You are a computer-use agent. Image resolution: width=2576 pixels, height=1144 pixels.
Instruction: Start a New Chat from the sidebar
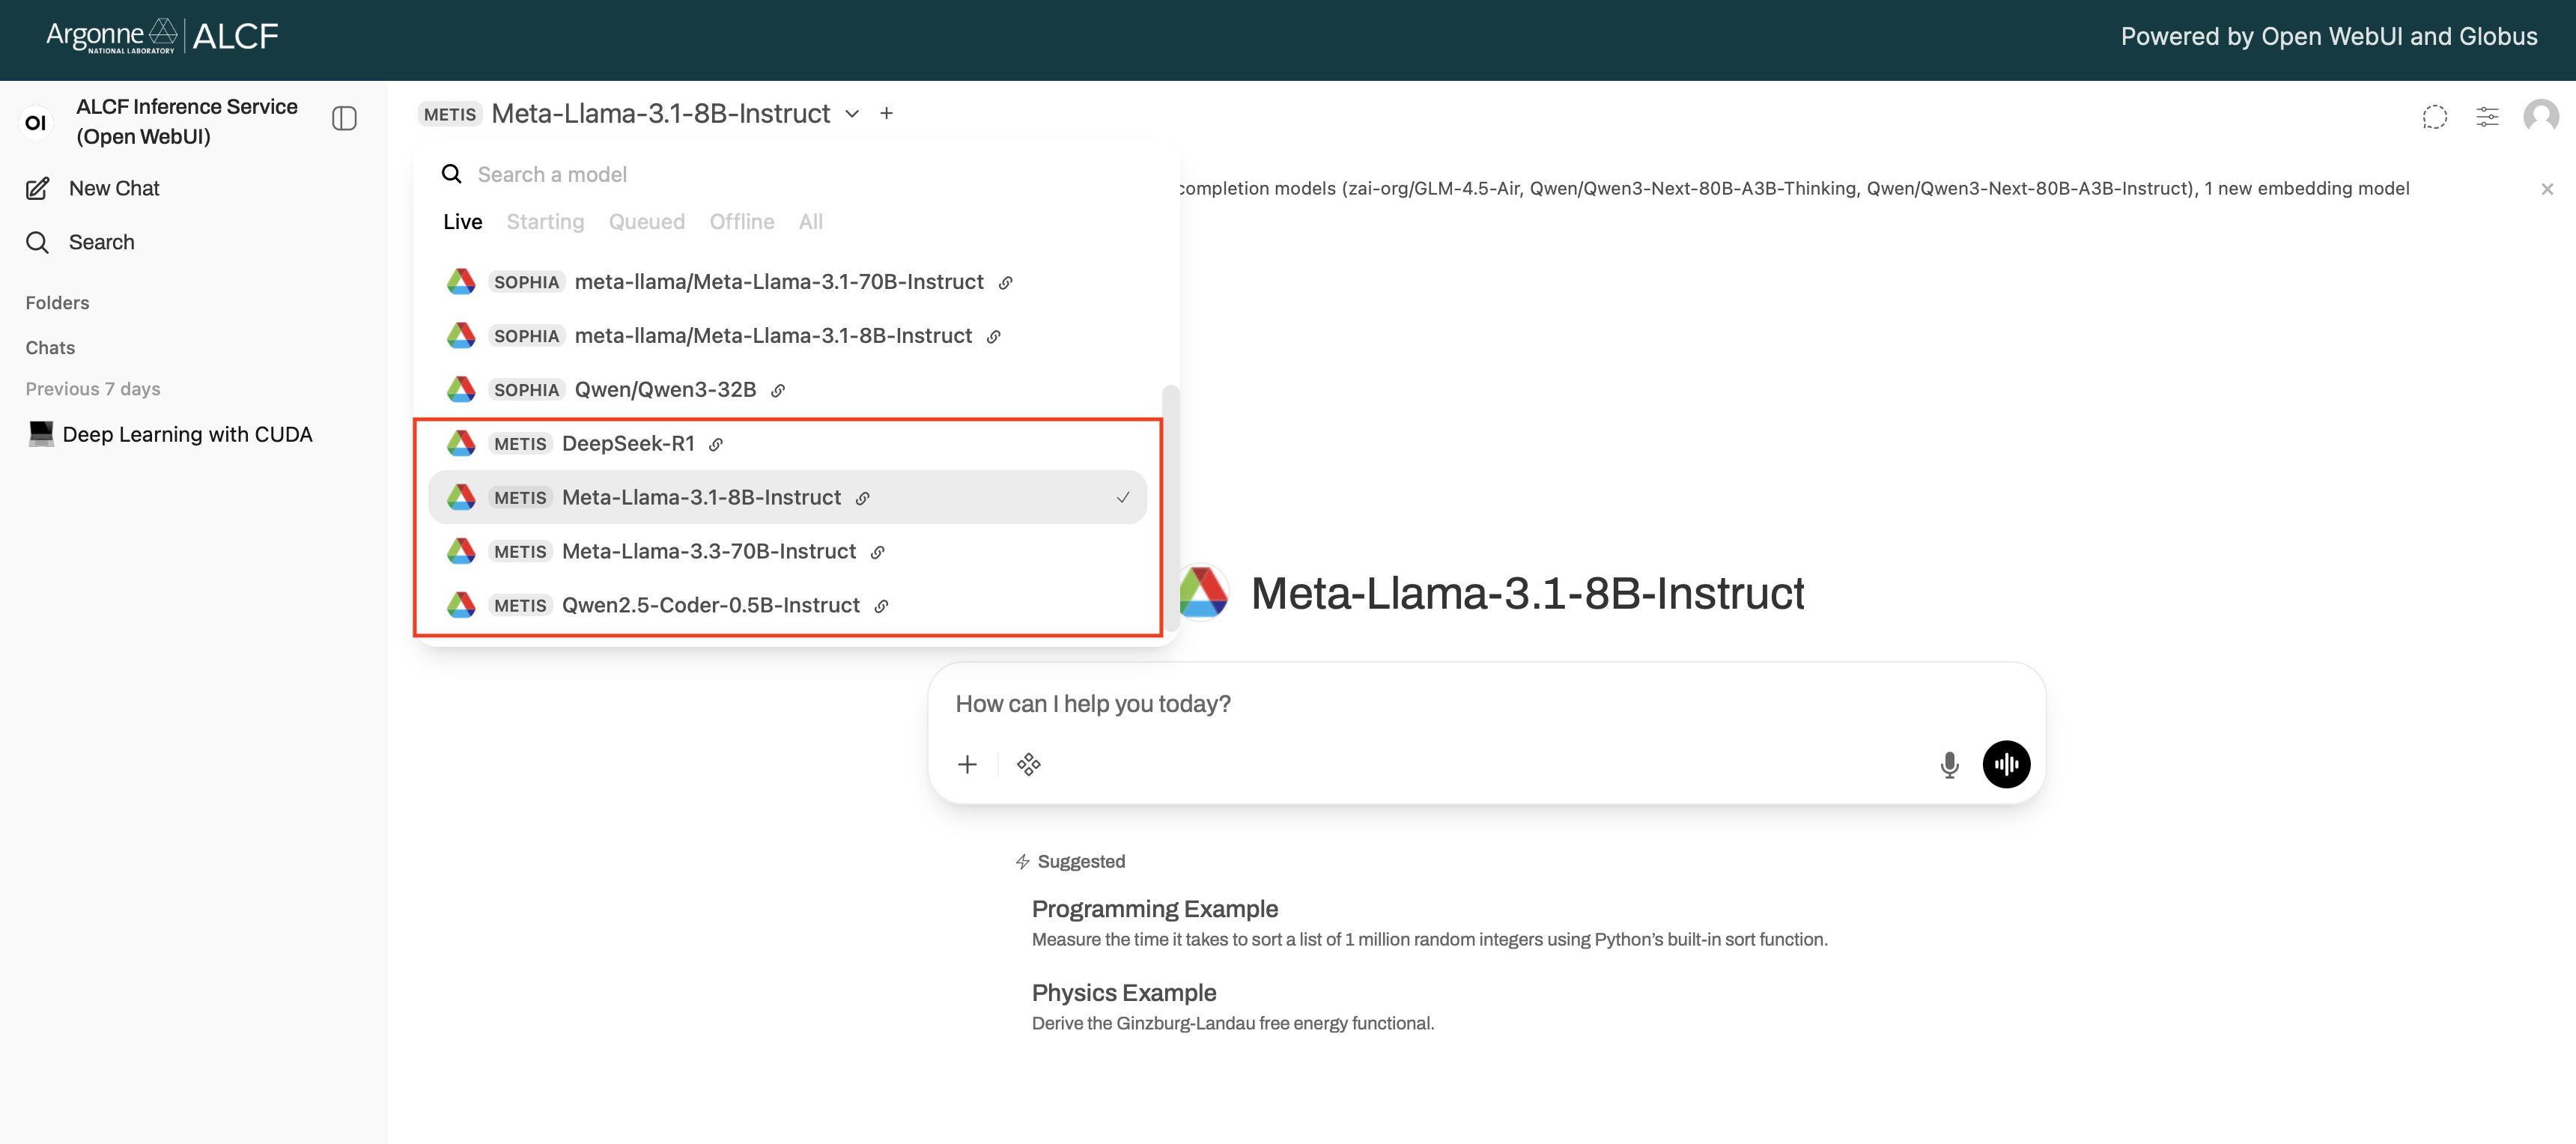coord(114,188)
